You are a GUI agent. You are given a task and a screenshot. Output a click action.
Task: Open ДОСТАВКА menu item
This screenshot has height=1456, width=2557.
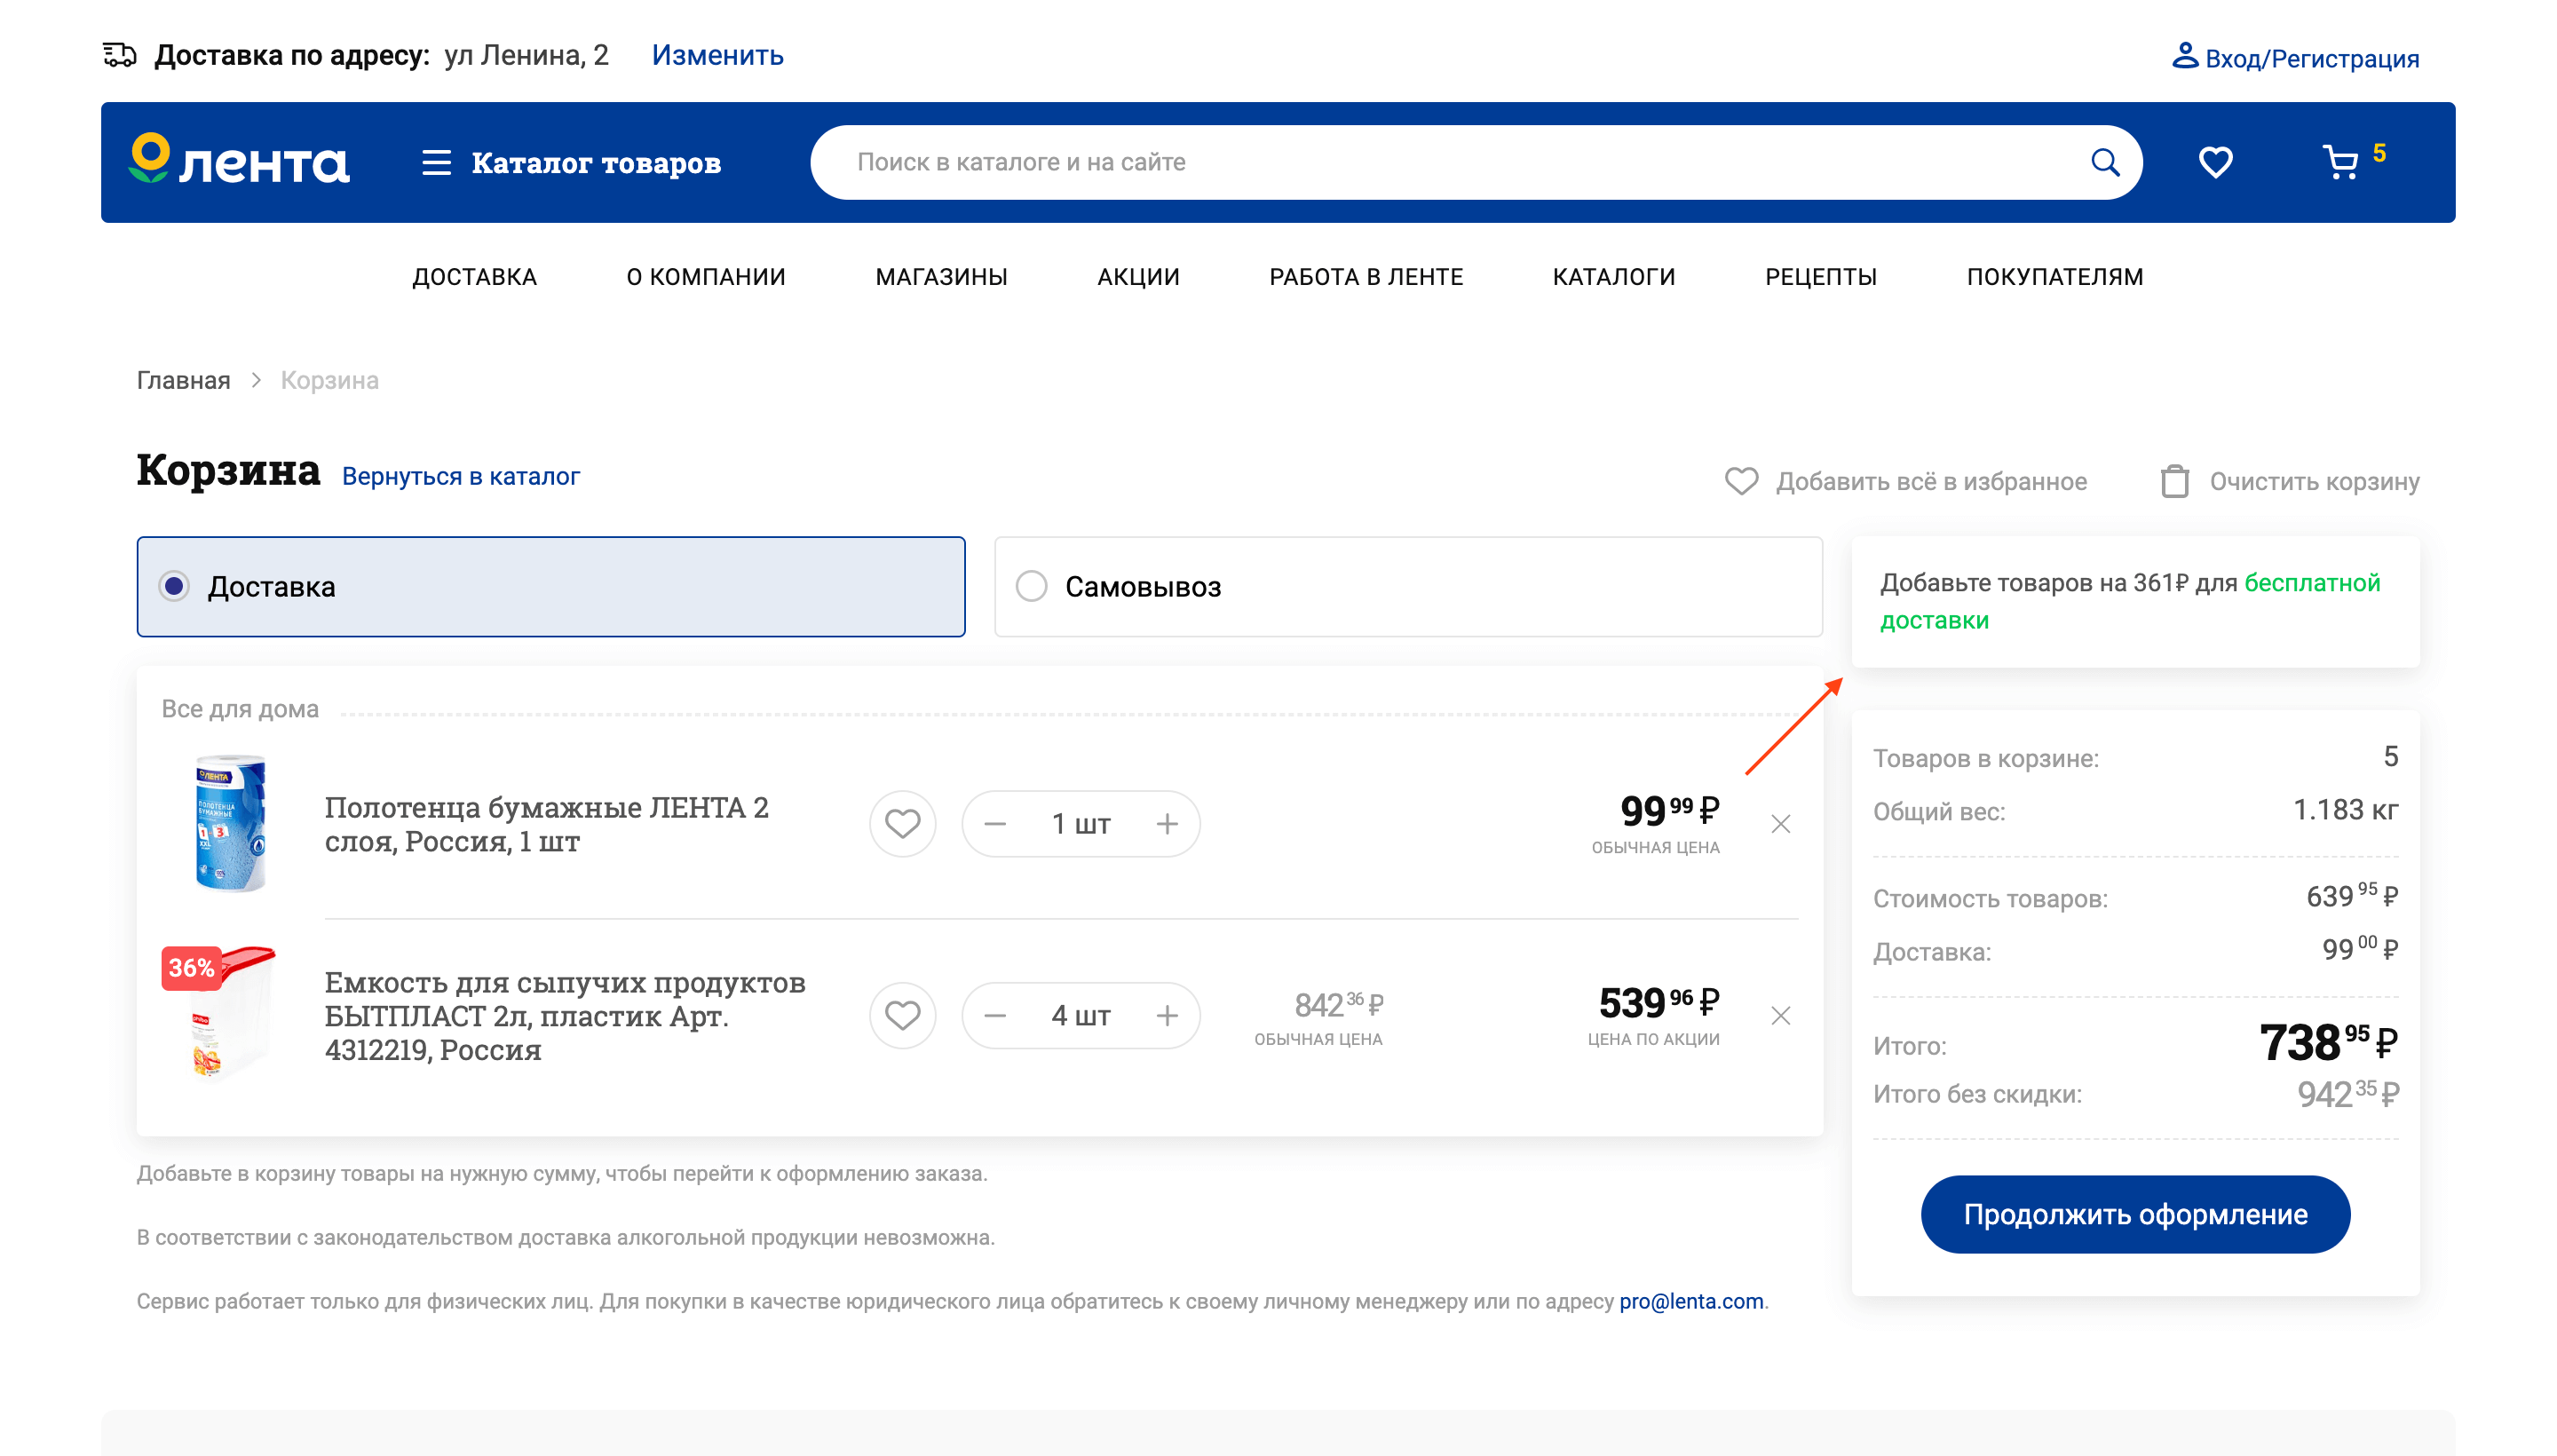[x=474, y=277]
